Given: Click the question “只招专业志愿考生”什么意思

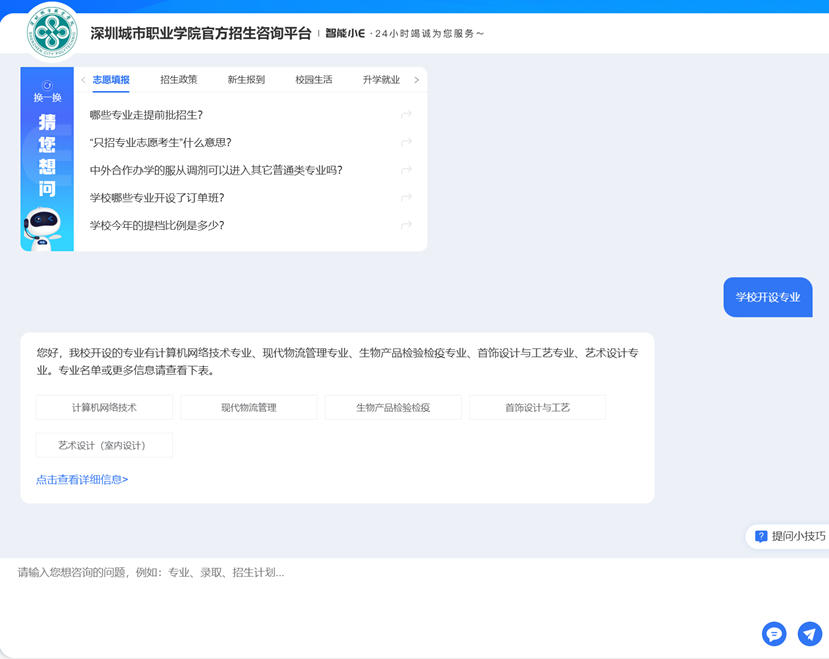Looking at the screenshot, I should (161, 143).
